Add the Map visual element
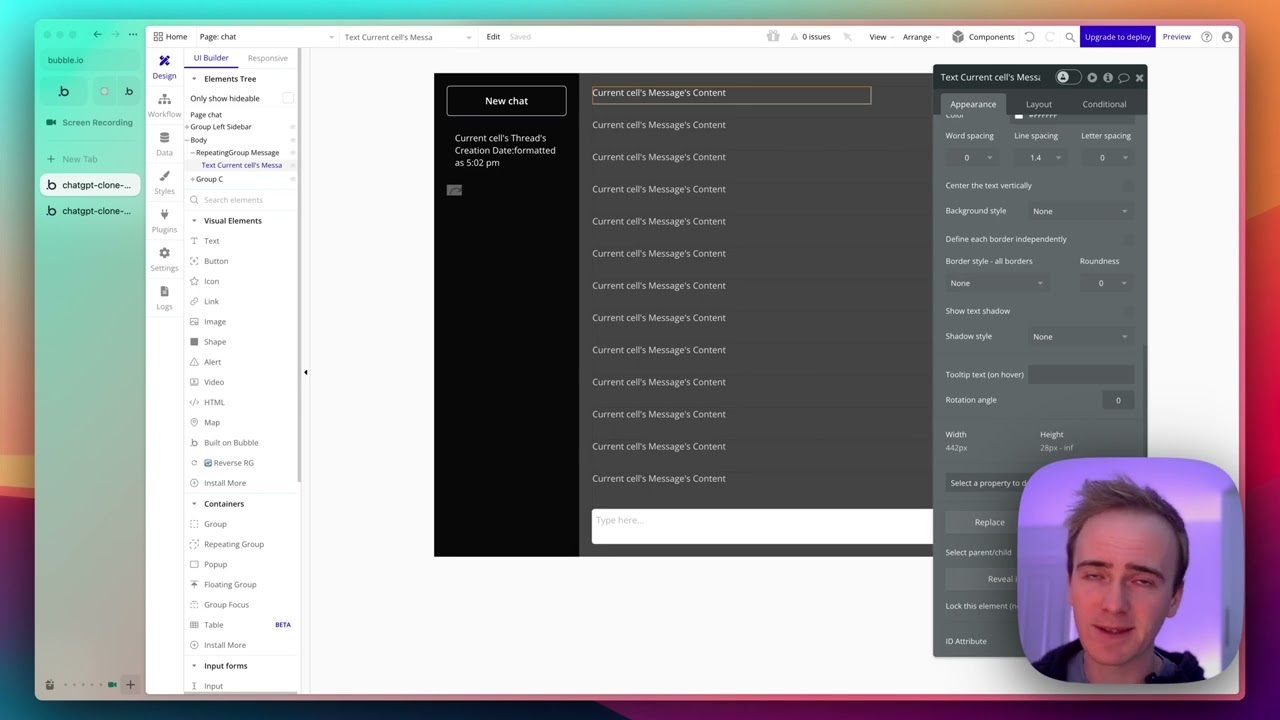1280x720 pixels. 211,422
